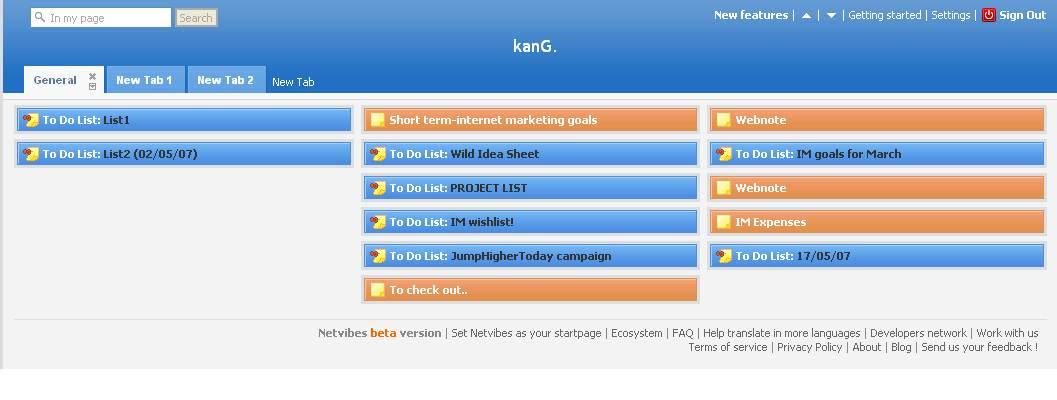Click the PROJECT LIST to-do icon
Screen dimensions: 1057x400
click(378, 188)
